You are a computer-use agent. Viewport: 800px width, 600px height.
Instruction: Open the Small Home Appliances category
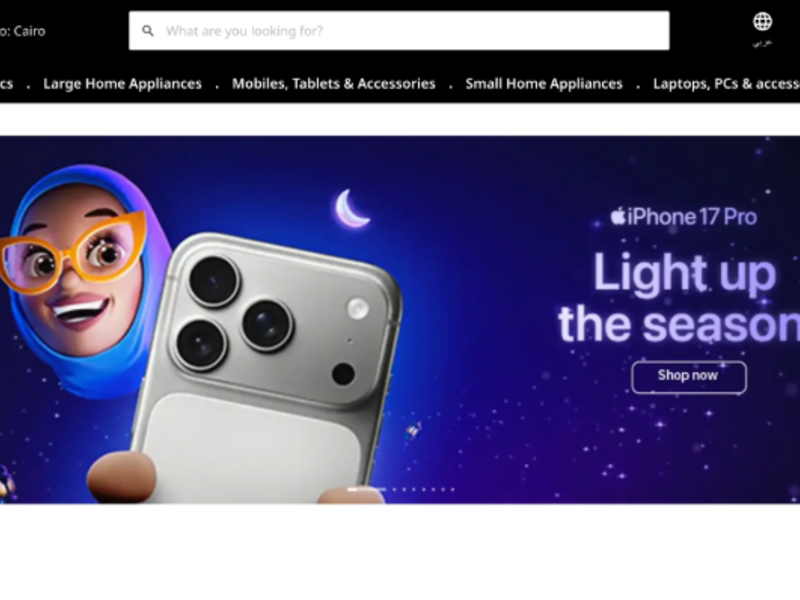click(544, 84)
